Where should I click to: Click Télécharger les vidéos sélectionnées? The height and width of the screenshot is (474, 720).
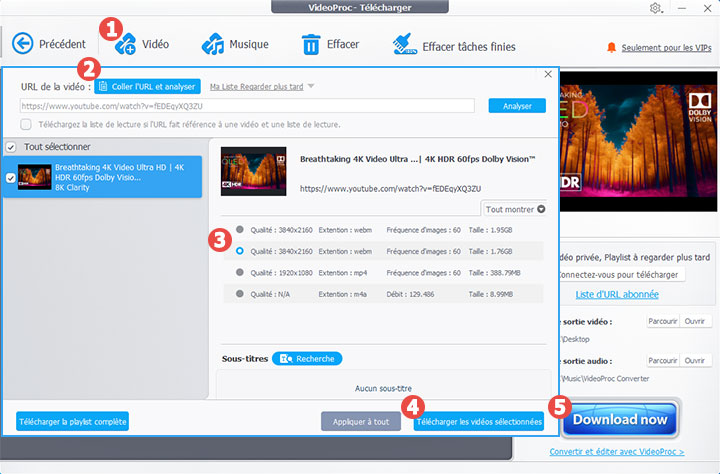tap(479, 422)
